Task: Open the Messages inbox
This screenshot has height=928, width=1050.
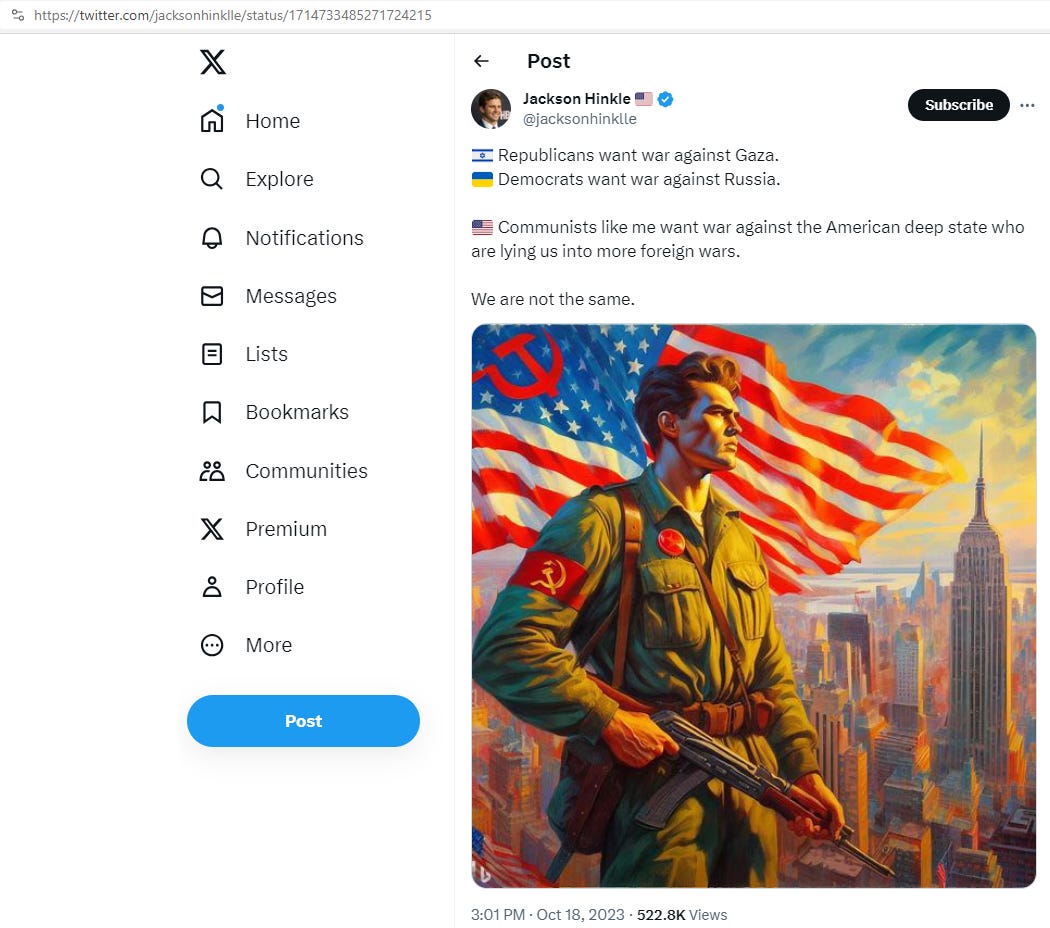Action: pos(290,296)
